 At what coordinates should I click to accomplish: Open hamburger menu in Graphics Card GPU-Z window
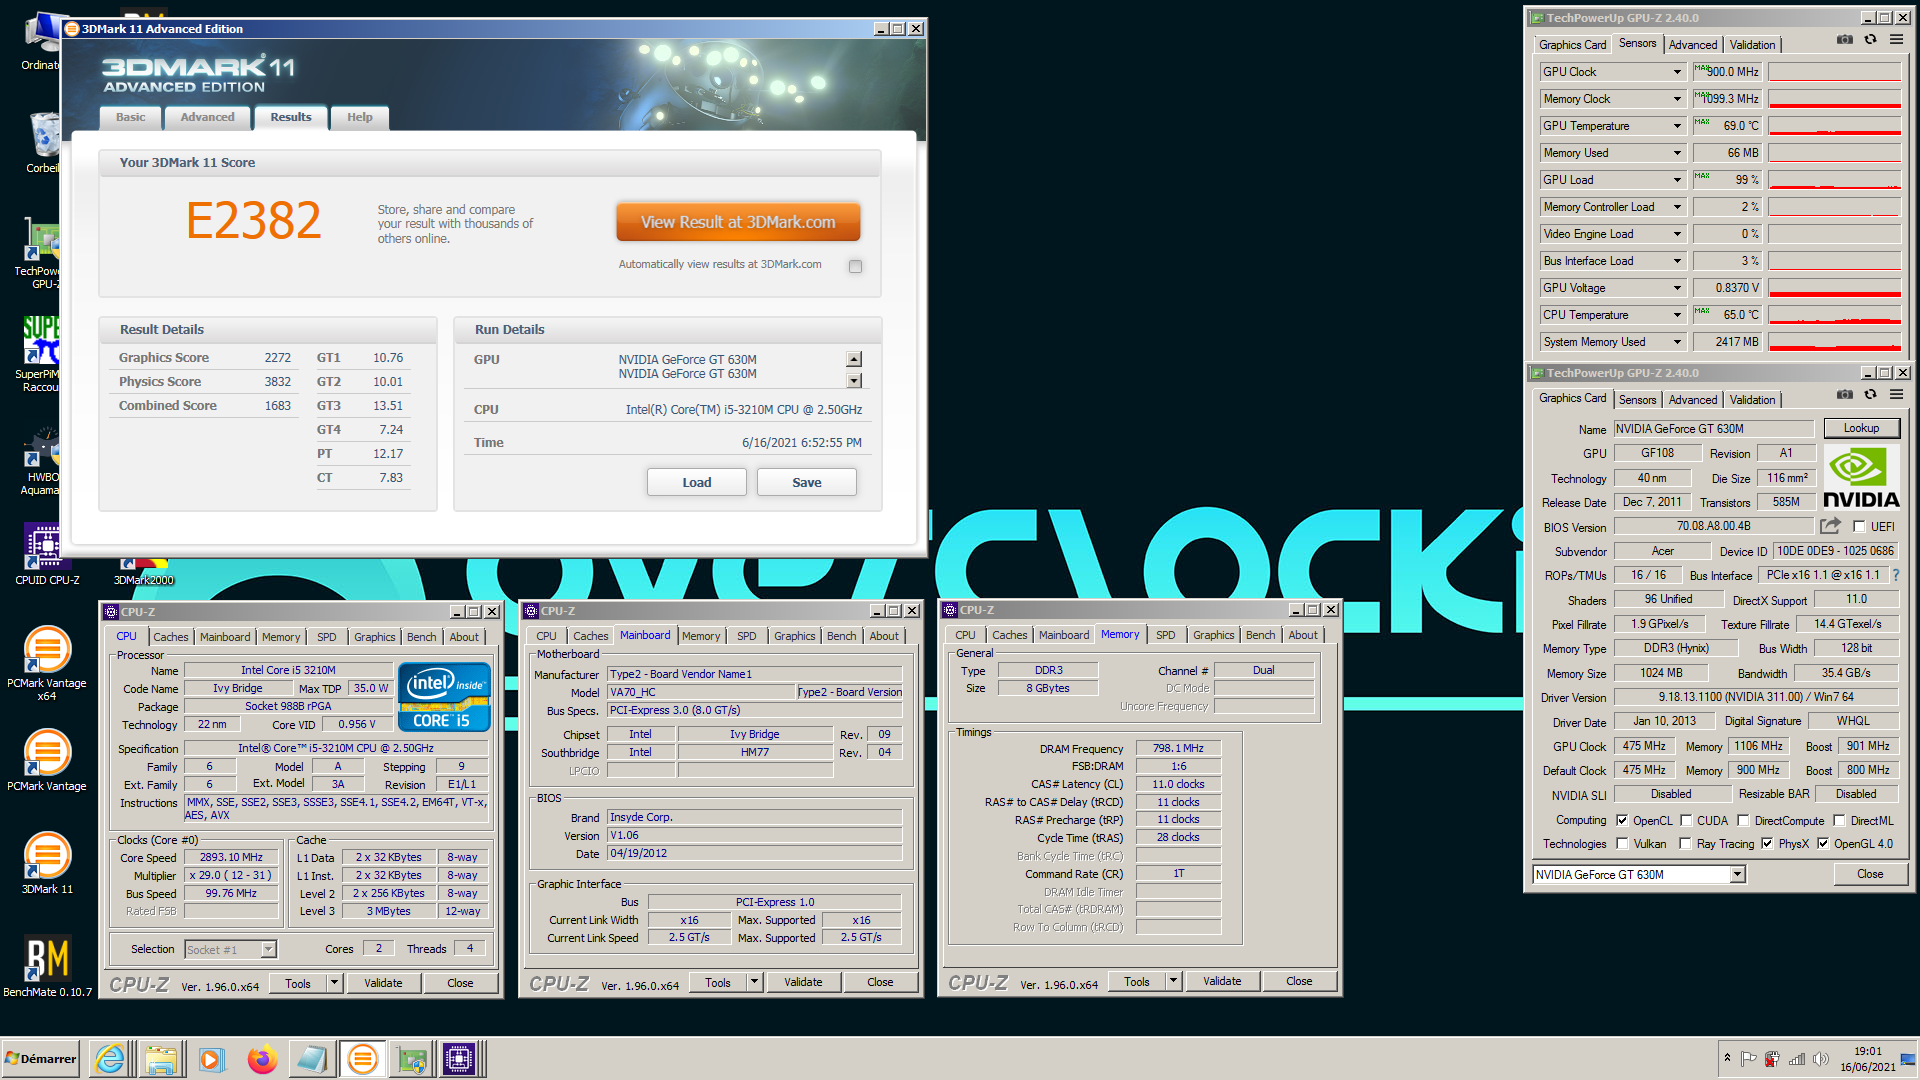tap(1896, 394)
